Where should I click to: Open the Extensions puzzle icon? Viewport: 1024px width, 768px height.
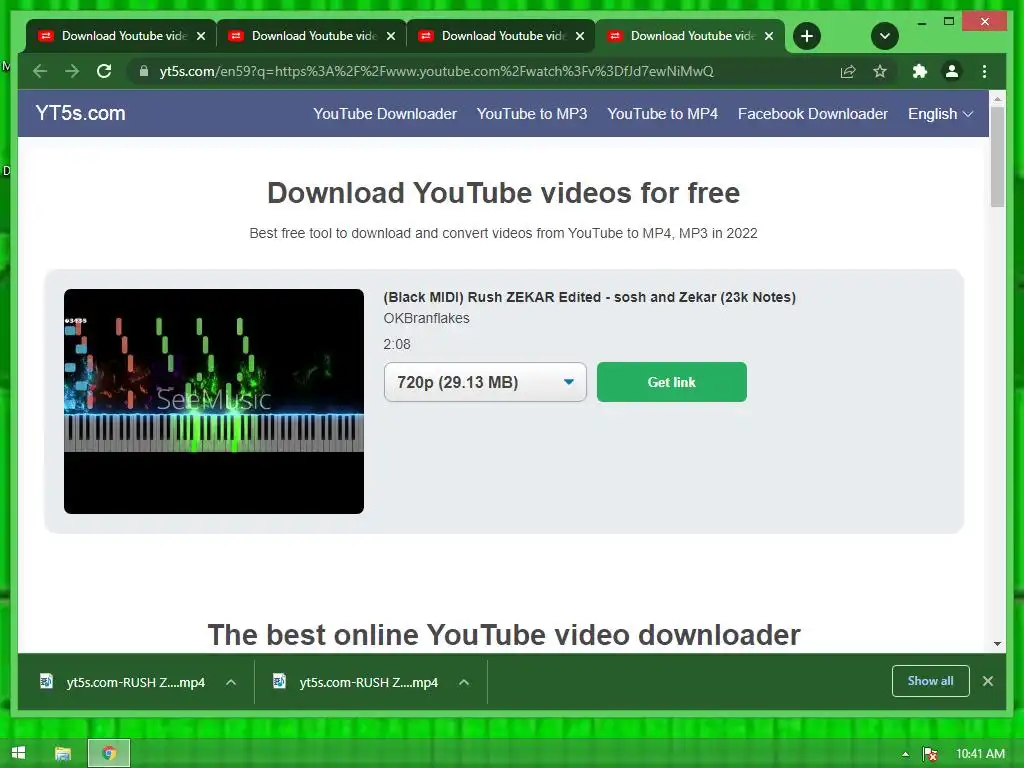click(x=920, y=71)
